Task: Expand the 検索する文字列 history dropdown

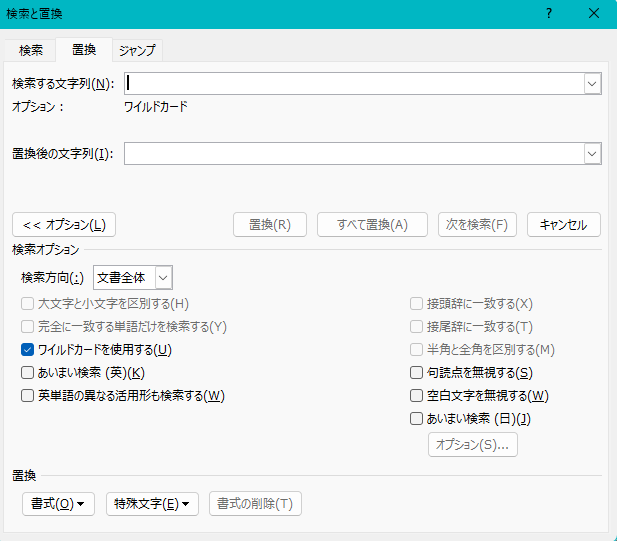Action: pyautogui.click(x=592, y=83)
